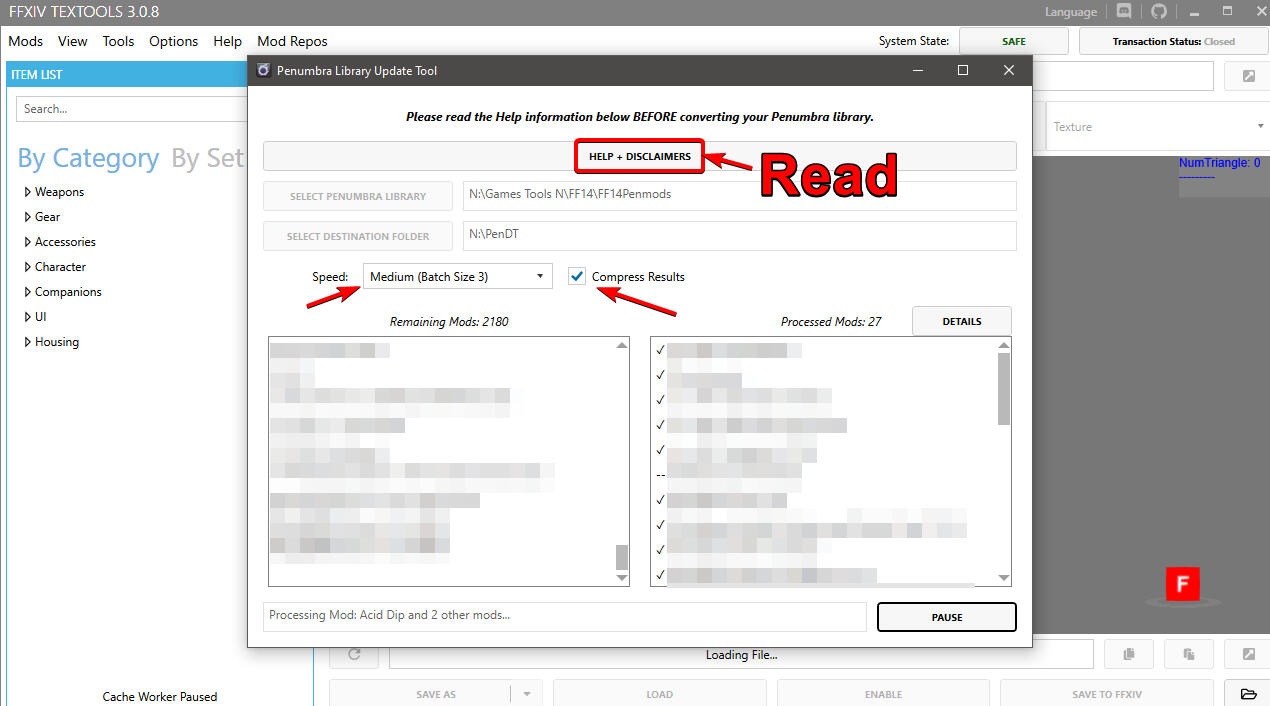
Task: Click the red F marker in viewport
Action: [x=1182, y=584]
